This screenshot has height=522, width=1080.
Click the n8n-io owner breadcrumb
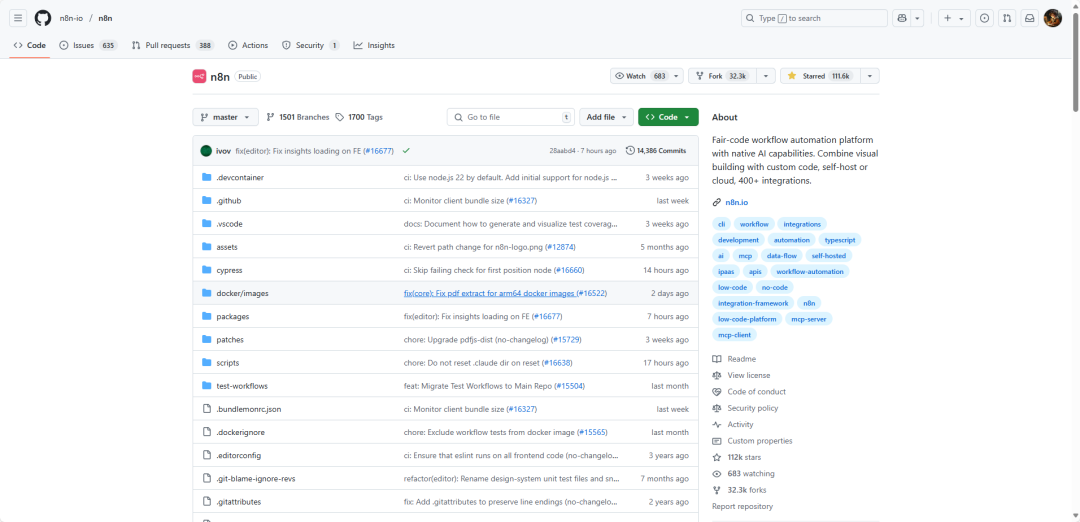(x=72, y=19)
